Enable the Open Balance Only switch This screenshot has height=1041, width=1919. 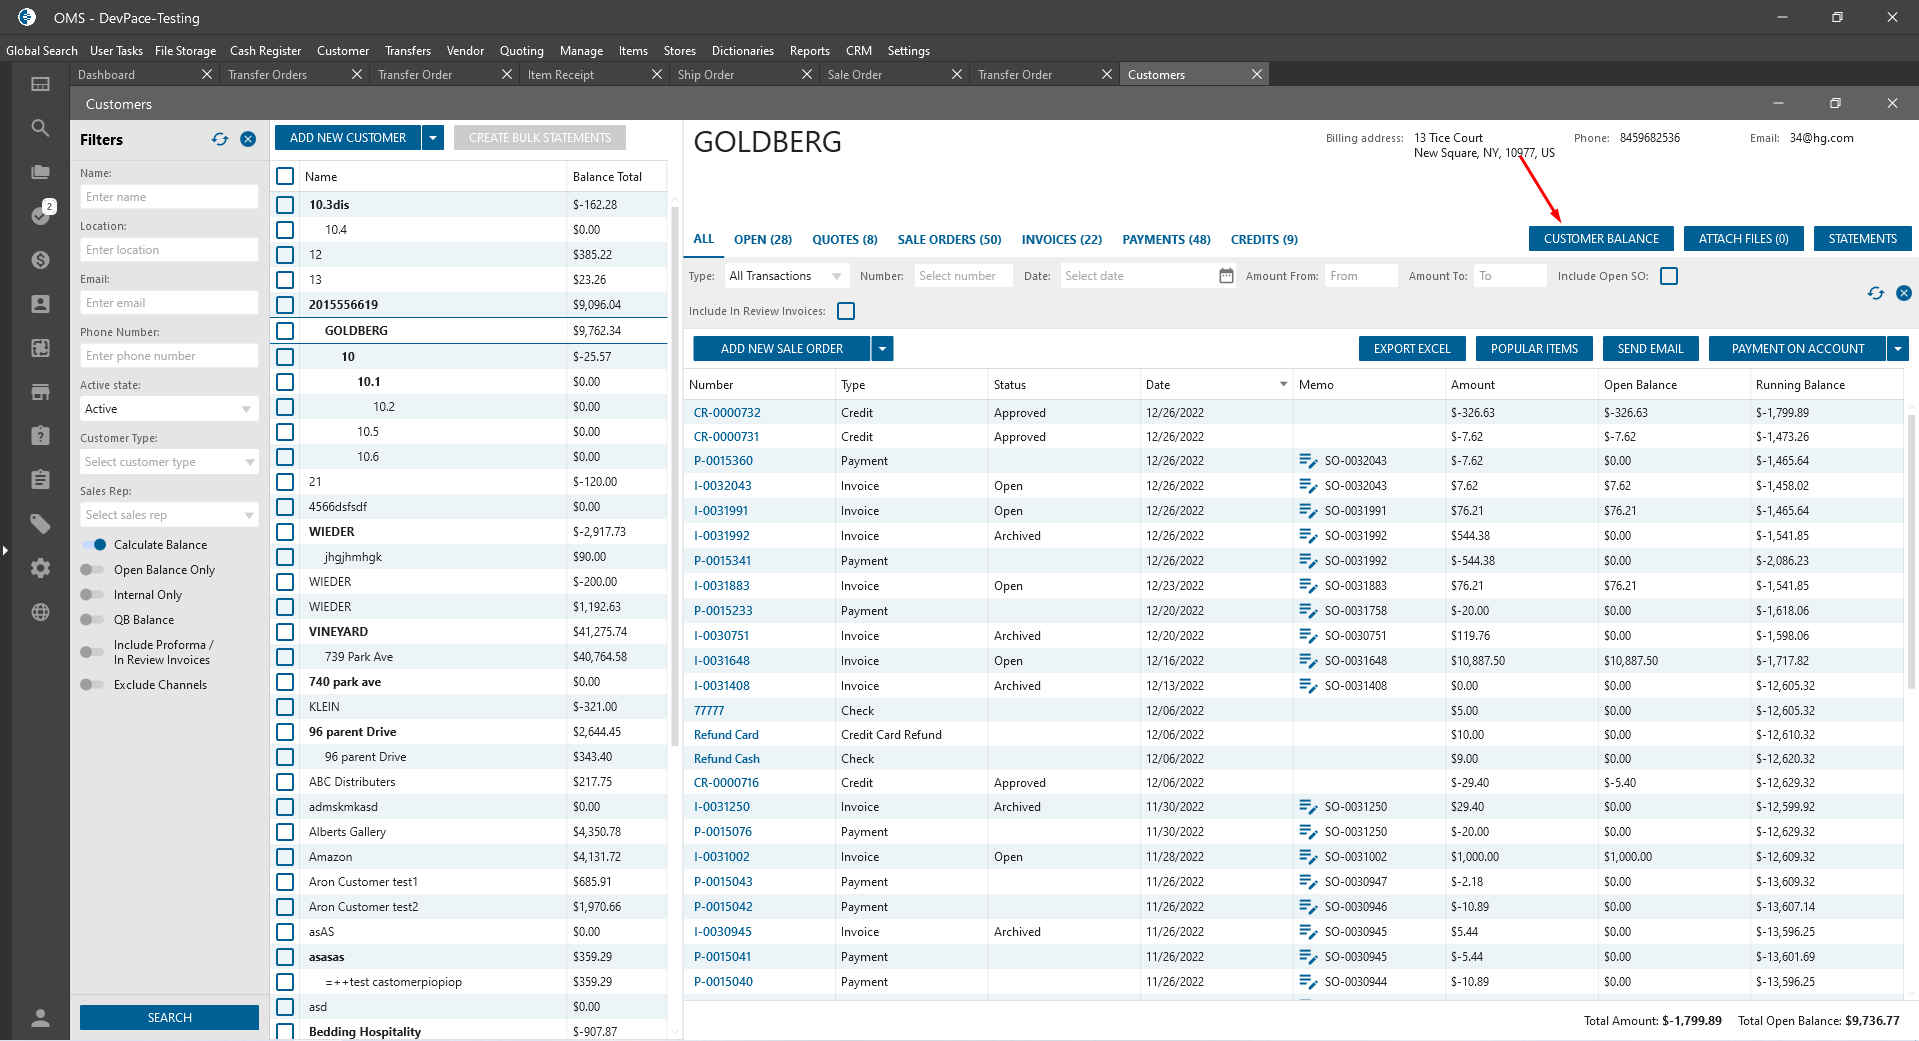click(x=92, y=570)
